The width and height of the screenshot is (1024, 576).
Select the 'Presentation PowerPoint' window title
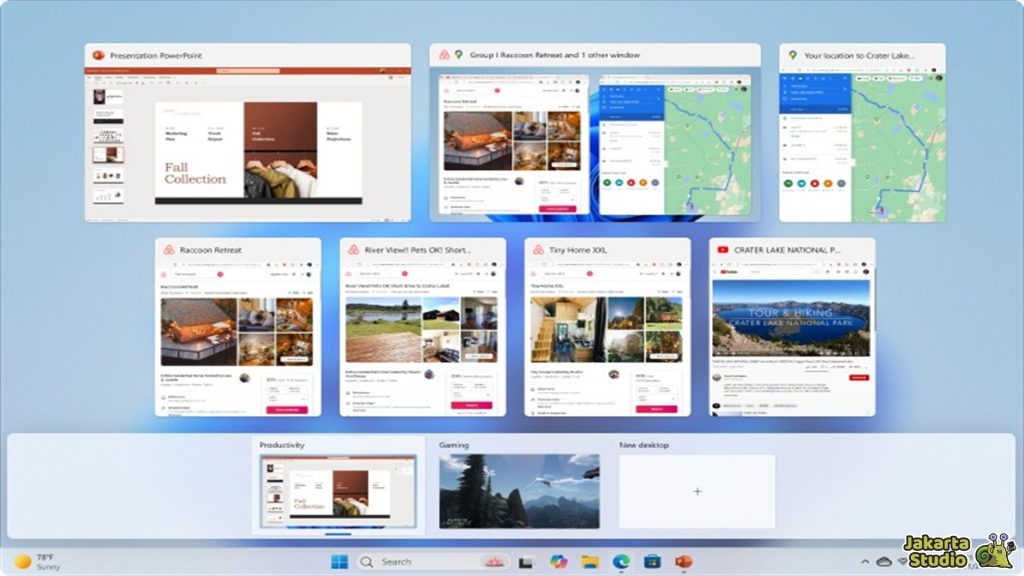click(x=155, y=56)
